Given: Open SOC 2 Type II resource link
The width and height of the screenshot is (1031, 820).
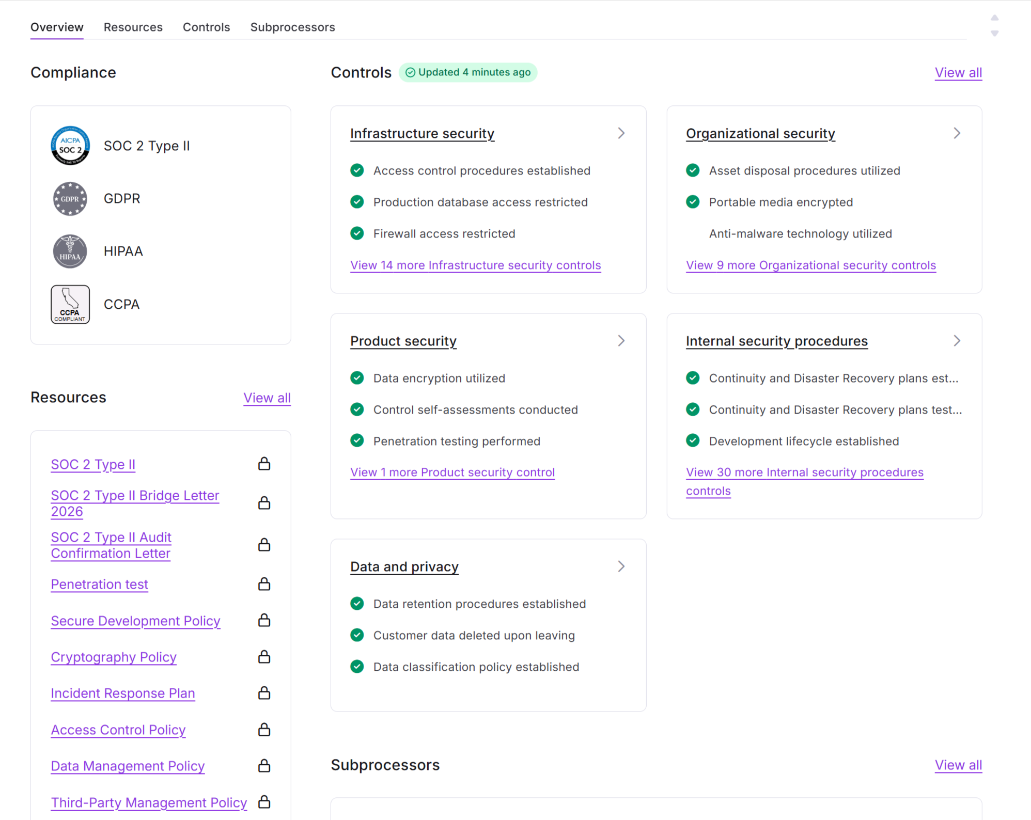Looking at the screenshot, I should tap(93, 464).
